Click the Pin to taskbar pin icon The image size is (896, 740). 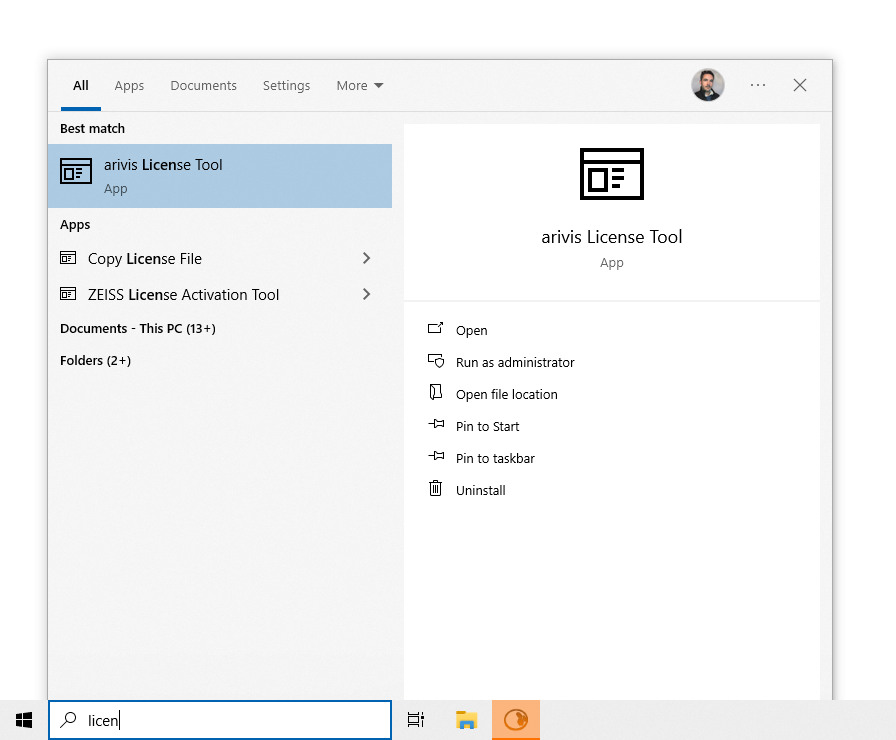click(x=436, y=456)
